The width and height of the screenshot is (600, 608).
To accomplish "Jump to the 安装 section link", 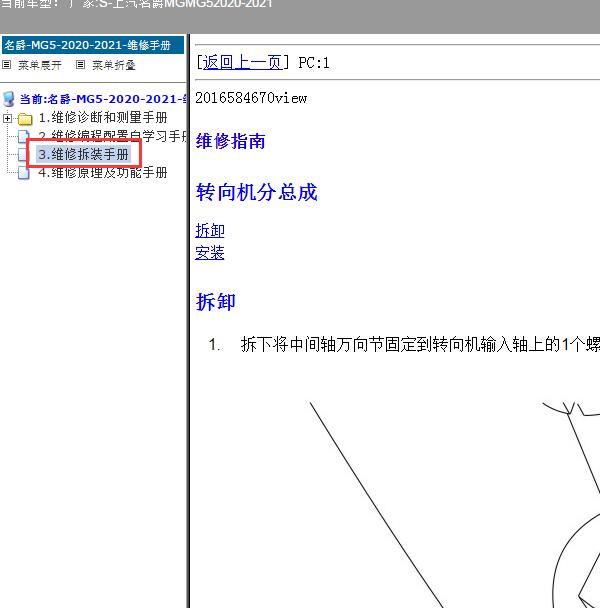I will (210, 253).
